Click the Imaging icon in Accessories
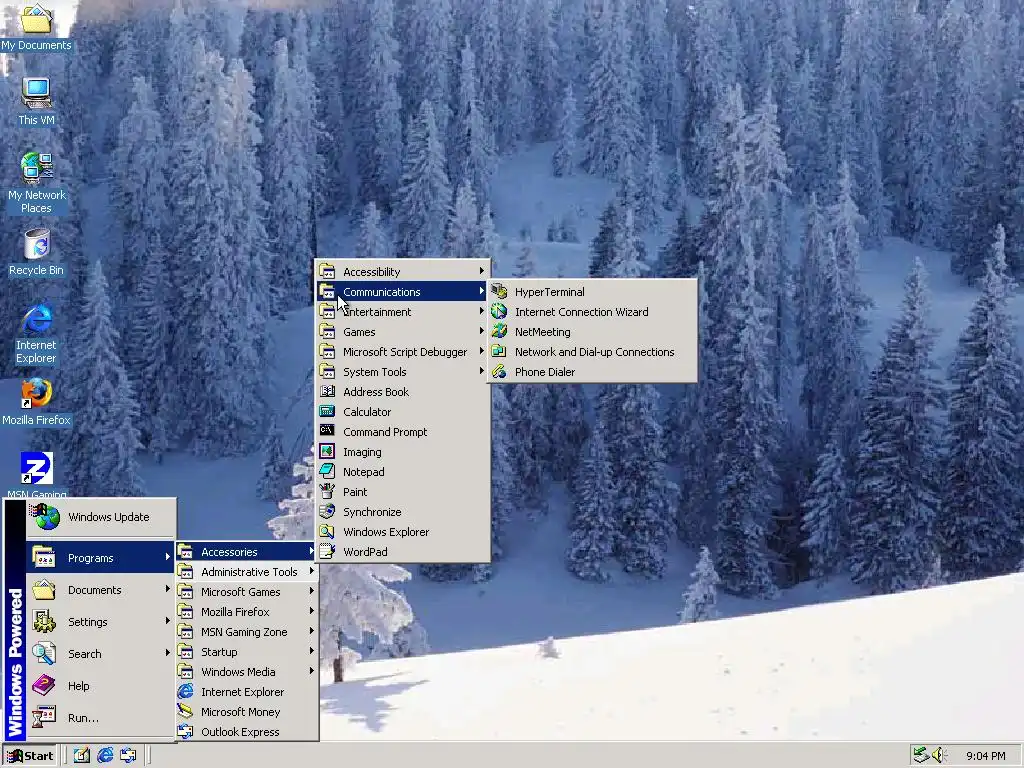 click(x=327, y=451)
